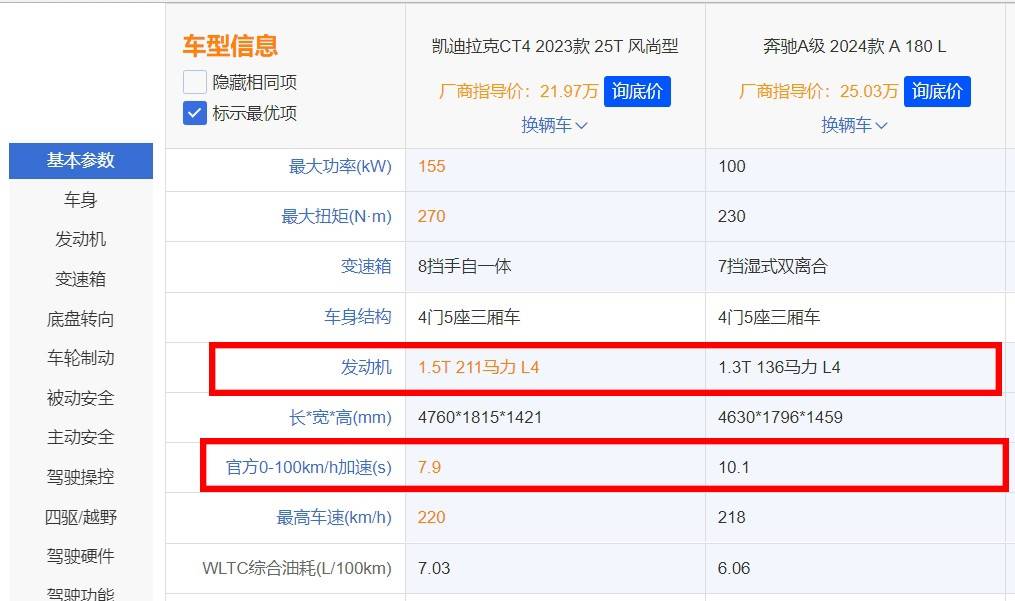Image resolution: width=1015 pixels, height=601 pixels.
Task: Uncheck the 标示最优项 checkbox
Action: 195,113
